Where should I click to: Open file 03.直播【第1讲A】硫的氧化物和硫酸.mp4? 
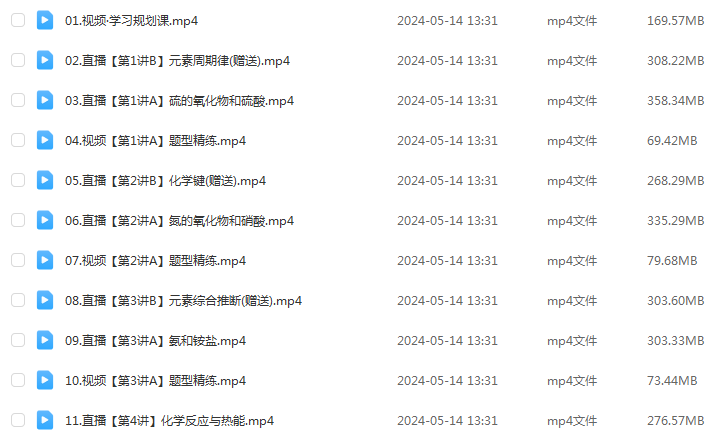click(179, 101)
